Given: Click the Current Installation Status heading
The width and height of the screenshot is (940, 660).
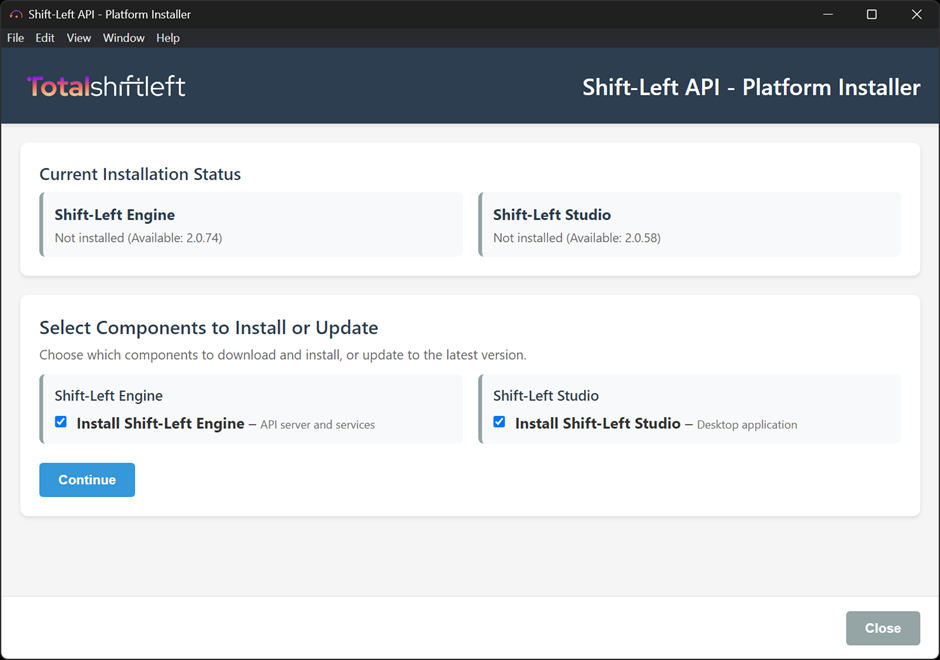Looking at the screenshot, I should click(x=140, y=174).
